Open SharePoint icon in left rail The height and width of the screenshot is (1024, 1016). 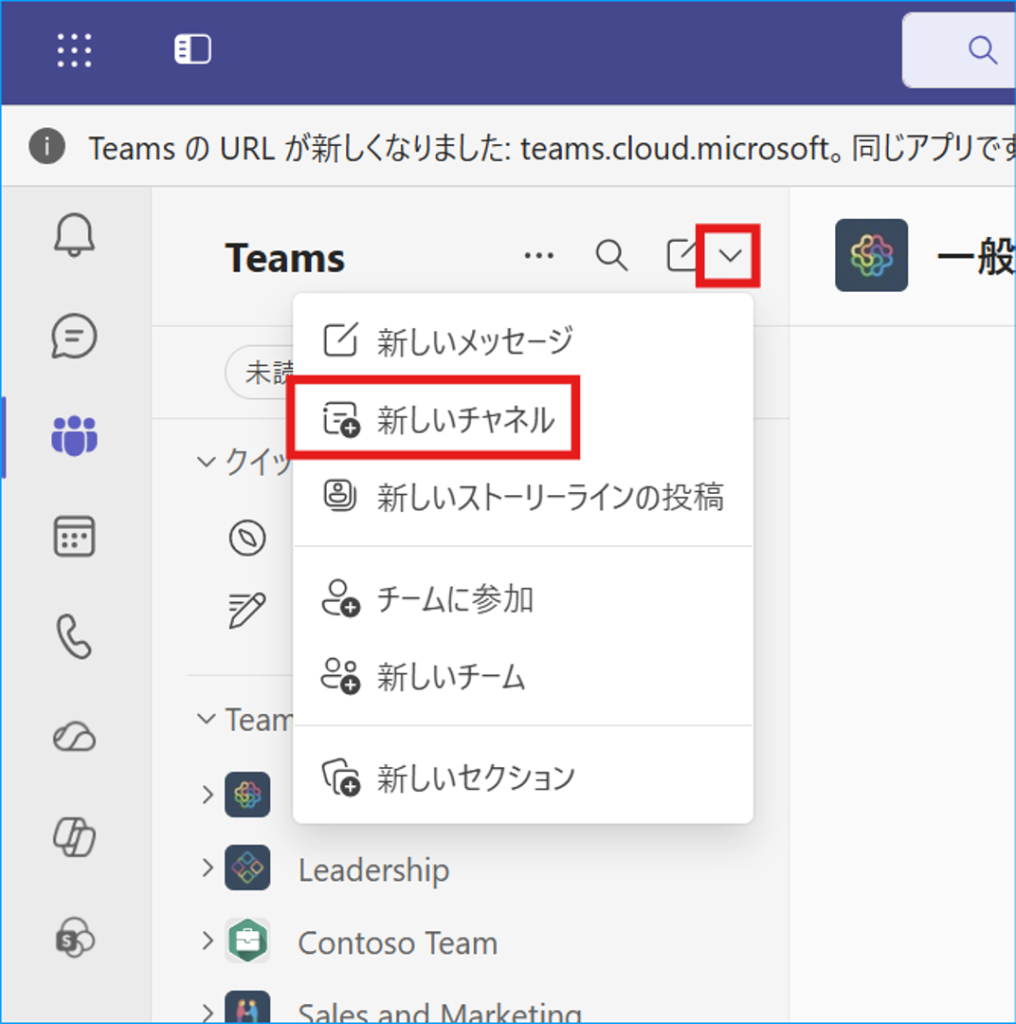click(74, 937)
